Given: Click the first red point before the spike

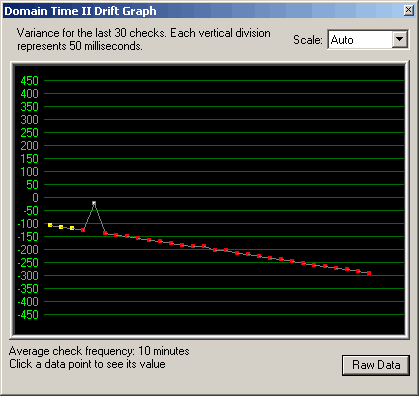Looking at the screenshot, I should point(83,230).
